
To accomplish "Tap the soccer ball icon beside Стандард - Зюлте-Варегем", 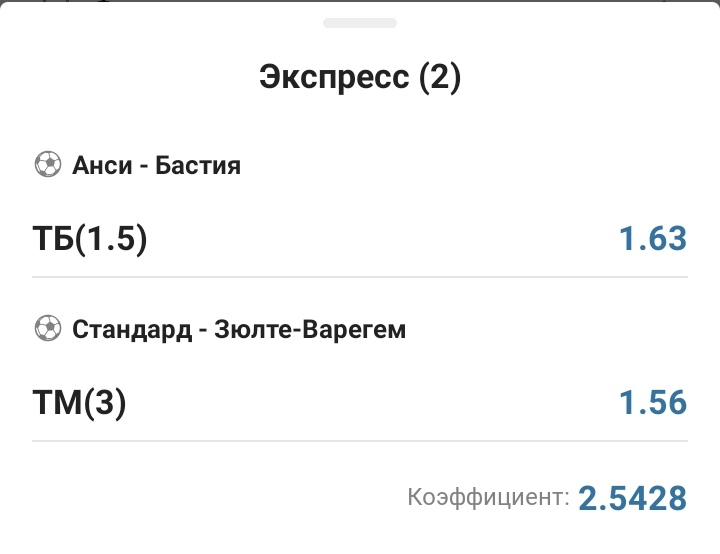I will point(47,329).
